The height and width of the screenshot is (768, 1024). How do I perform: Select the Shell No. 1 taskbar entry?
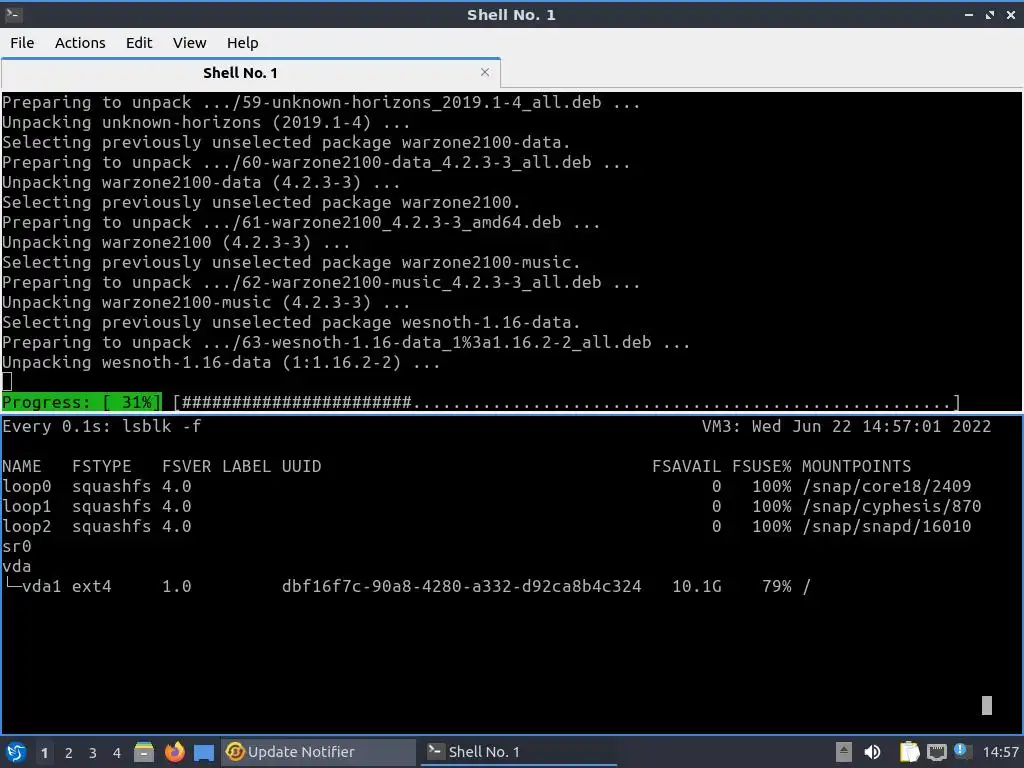[x=519, y=752]
